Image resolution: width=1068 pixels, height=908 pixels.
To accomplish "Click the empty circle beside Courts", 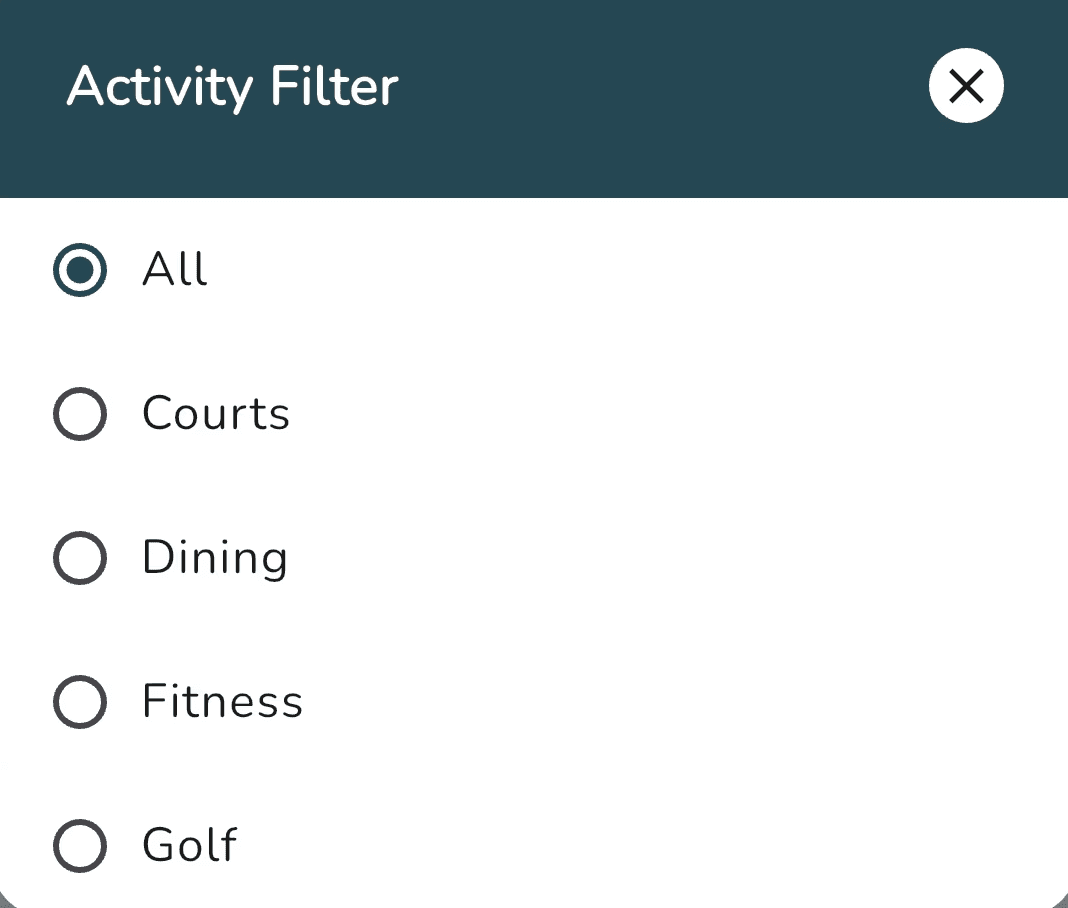I will (x=79, y=413).
